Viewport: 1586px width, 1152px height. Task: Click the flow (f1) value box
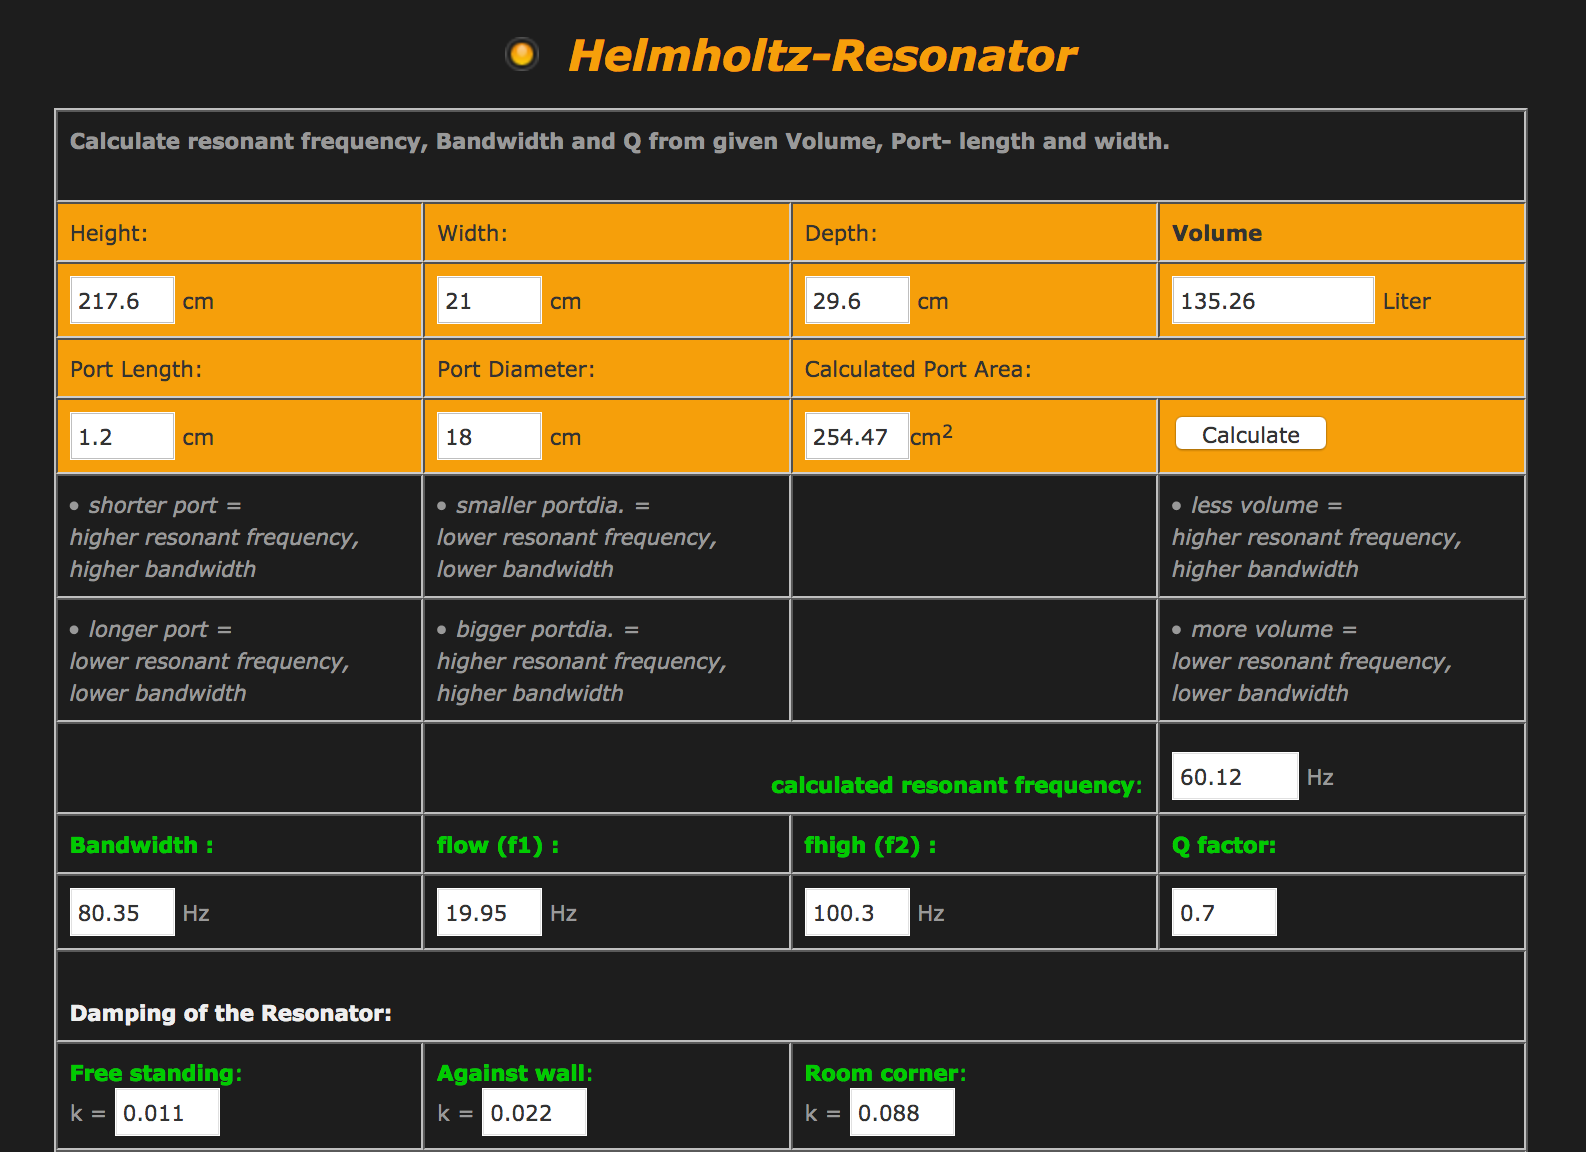coord(489,912)
